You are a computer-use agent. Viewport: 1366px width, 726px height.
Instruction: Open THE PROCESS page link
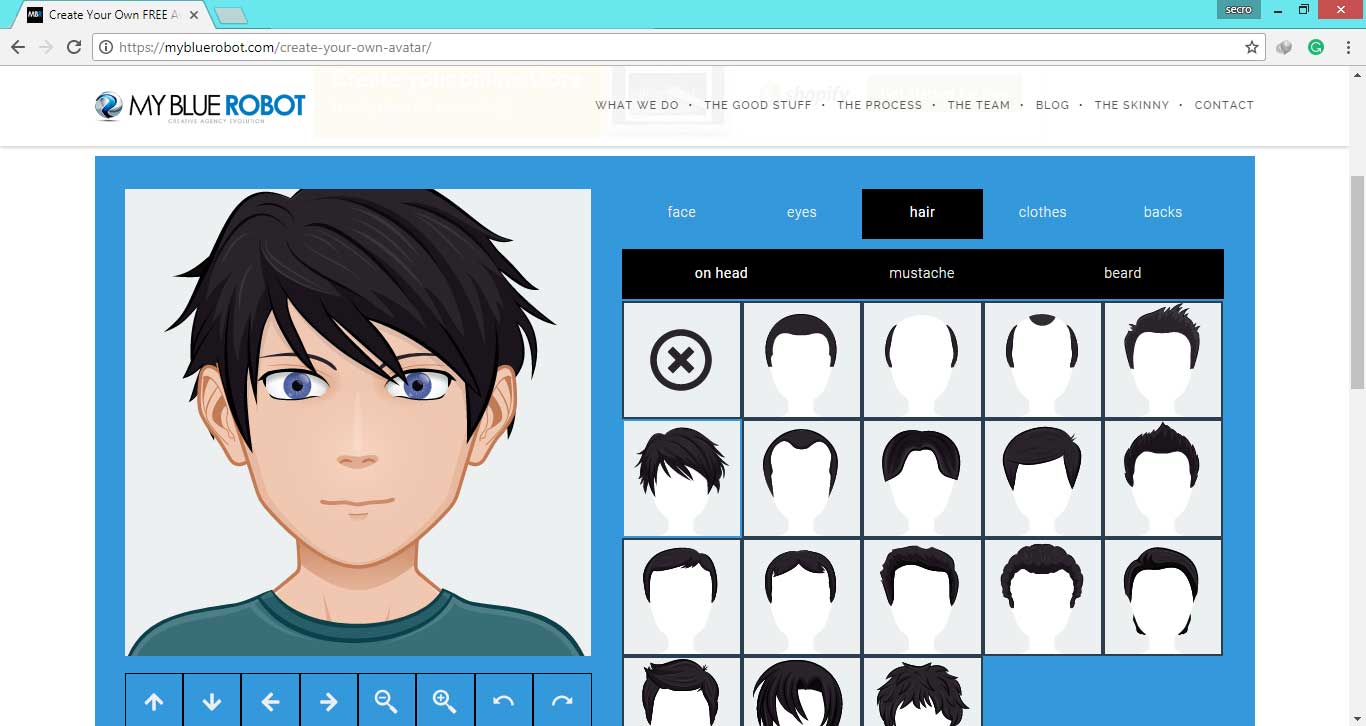(879, 105)
